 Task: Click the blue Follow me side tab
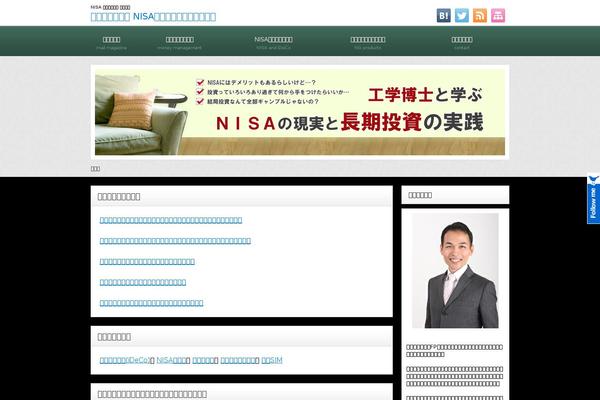point(593,199)
